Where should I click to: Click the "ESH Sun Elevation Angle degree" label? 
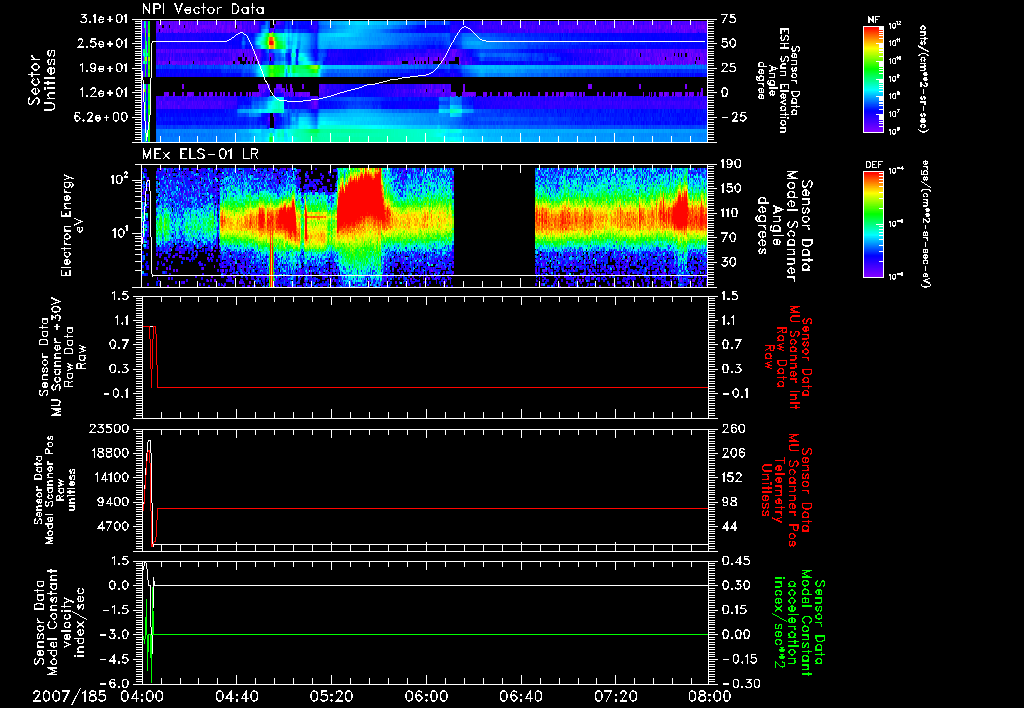pyautogui.click(x=777, y=80)
